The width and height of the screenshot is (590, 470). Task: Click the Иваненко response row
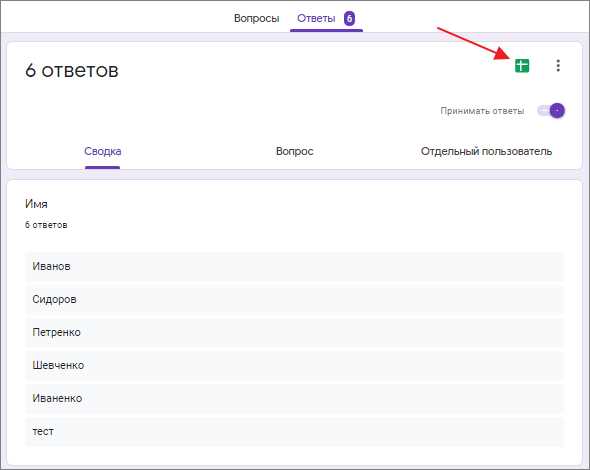[x=294, y=399]
